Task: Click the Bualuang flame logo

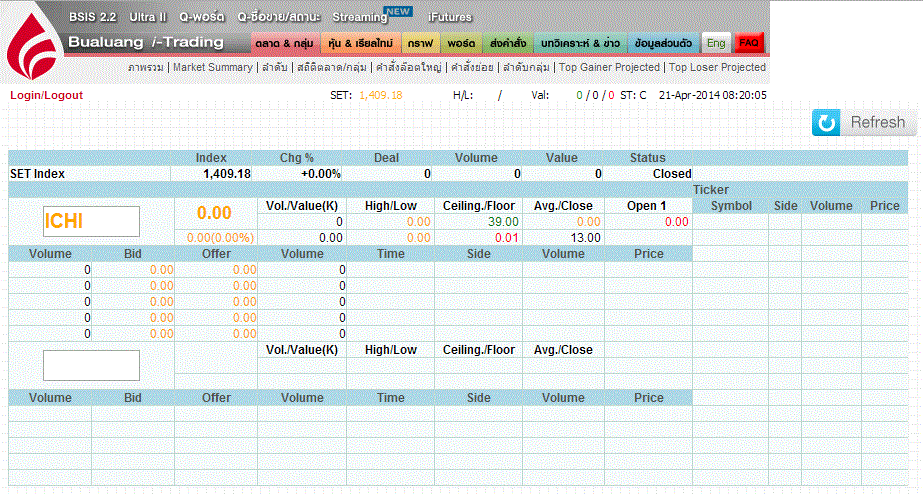Action: coord(32,46)
